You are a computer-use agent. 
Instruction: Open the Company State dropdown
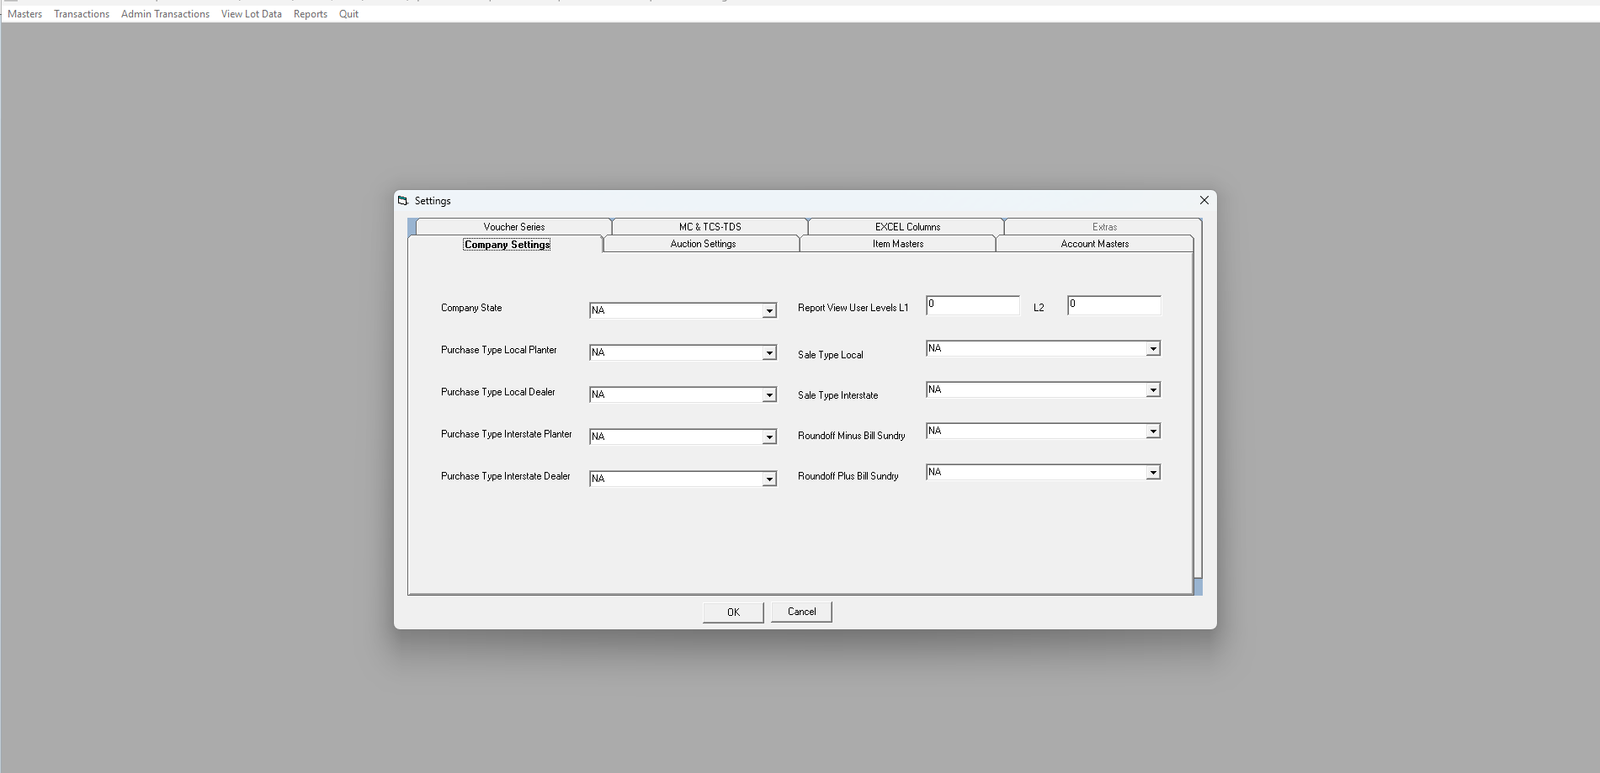(x=769, y=311)
